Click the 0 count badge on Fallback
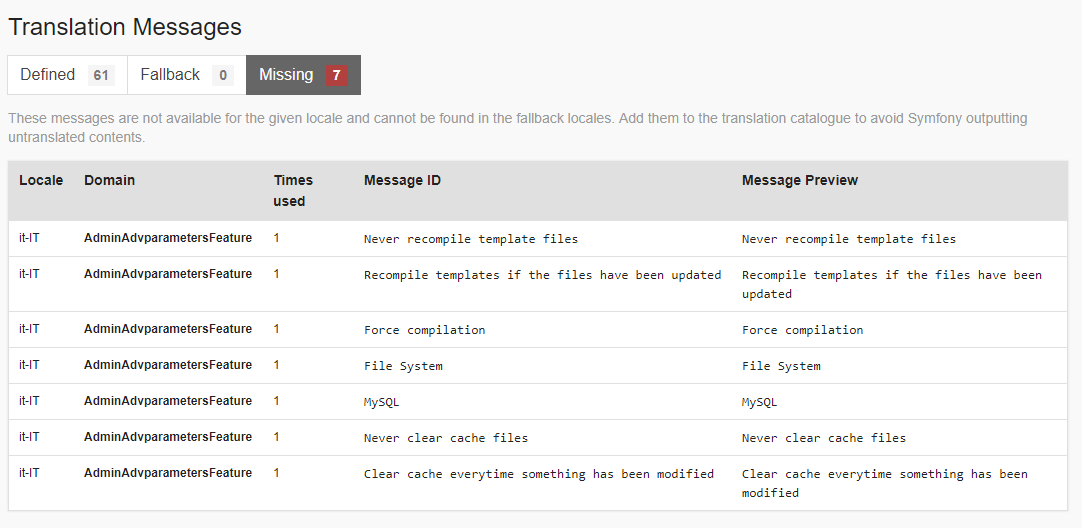 click(x=222, y=75)
